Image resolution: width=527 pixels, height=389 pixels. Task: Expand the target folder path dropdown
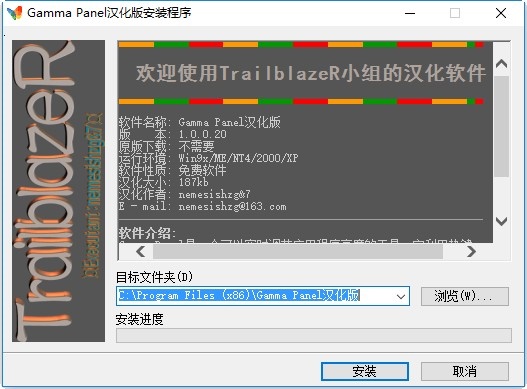click(400, 297)
